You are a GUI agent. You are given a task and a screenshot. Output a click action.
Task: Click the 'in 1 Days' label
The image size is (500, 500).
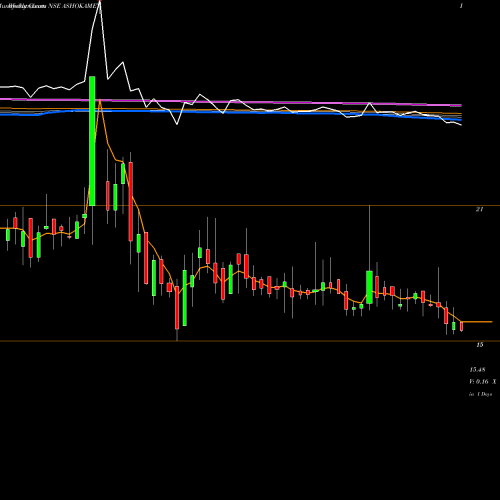(480, 394)
